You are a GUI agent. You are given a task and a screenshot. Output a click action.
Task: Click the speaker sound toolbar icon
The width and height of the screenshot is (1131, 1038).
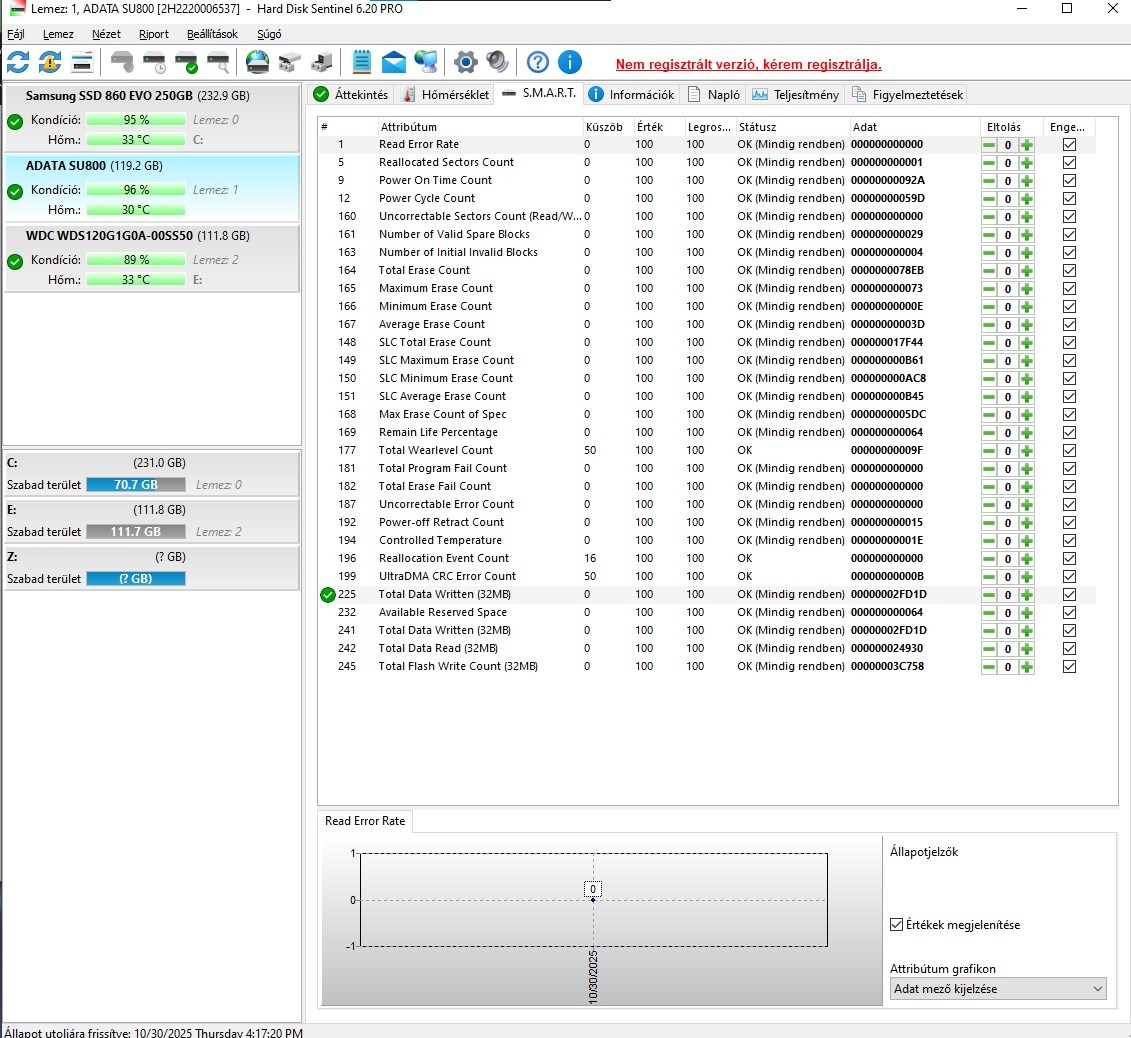click(x=497, y=63)
